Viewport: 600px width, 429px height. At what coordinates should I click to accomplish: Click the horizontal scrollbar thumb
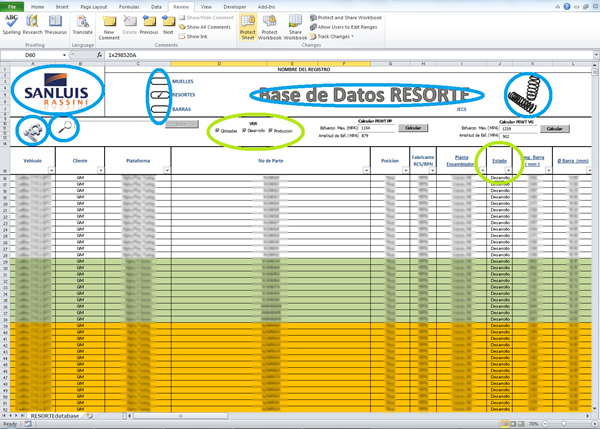coord(180,416)
